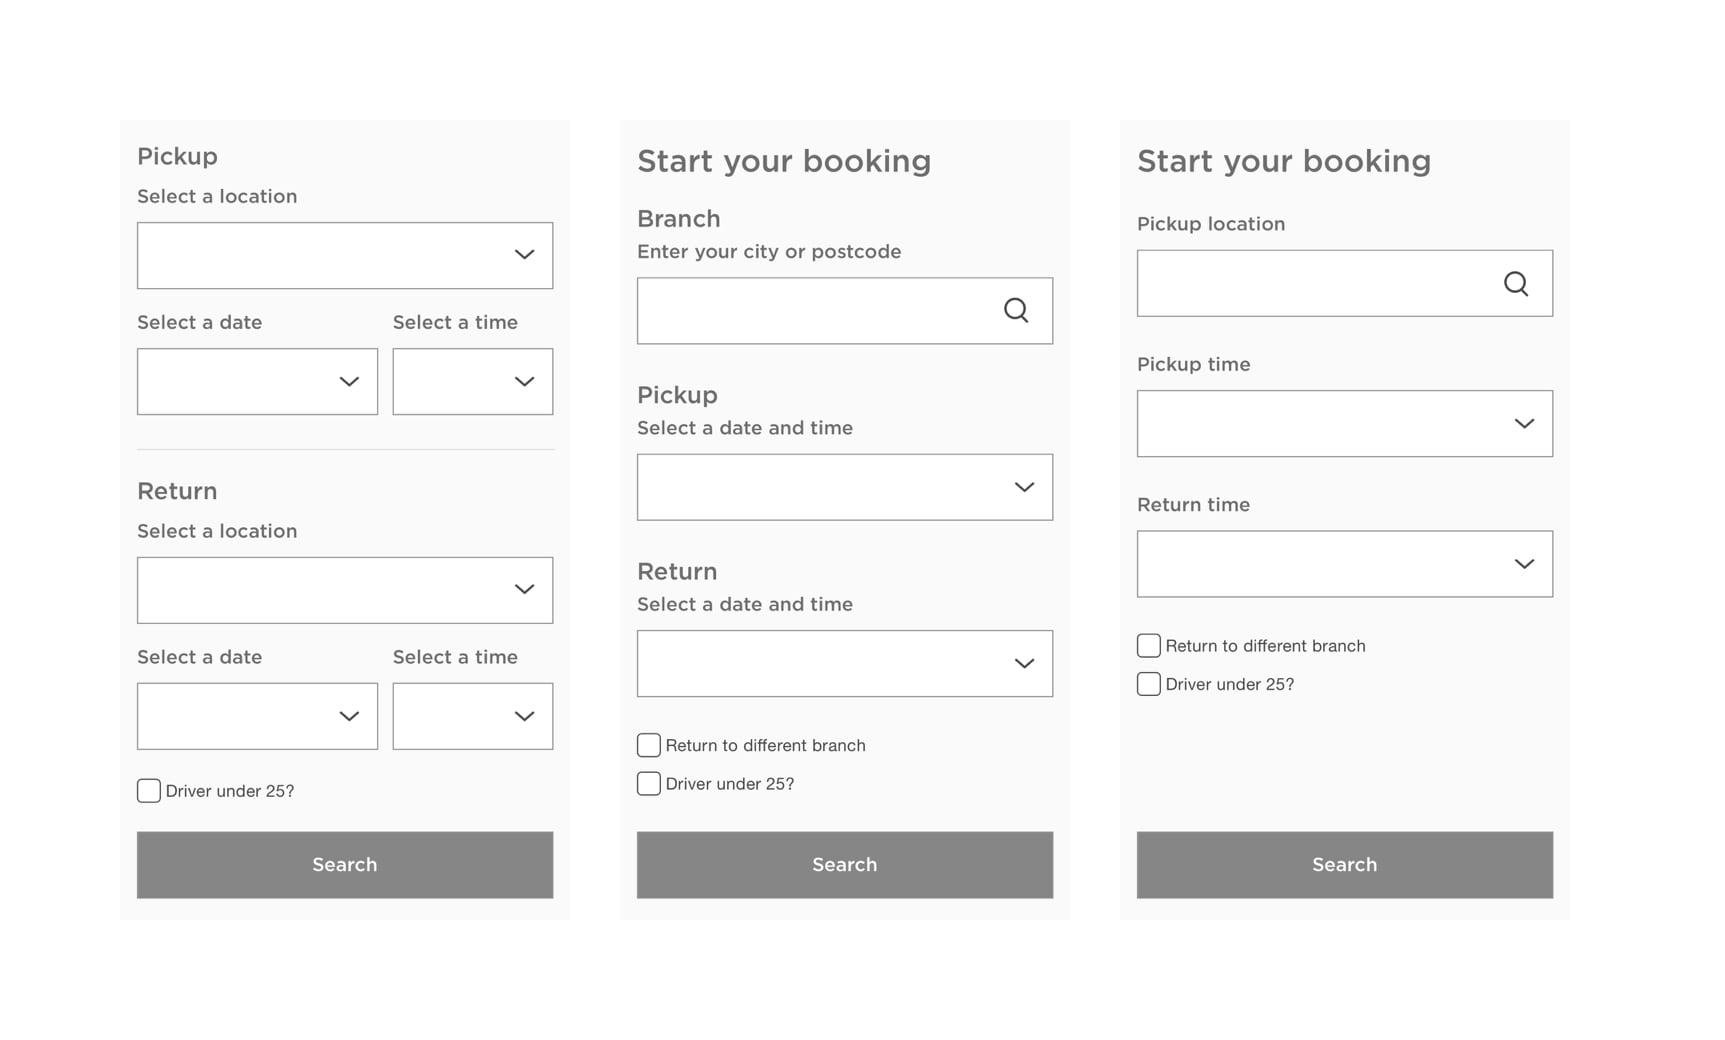
Task: Click the 'Pickup location' label
Action: [x=1211, y=224]
